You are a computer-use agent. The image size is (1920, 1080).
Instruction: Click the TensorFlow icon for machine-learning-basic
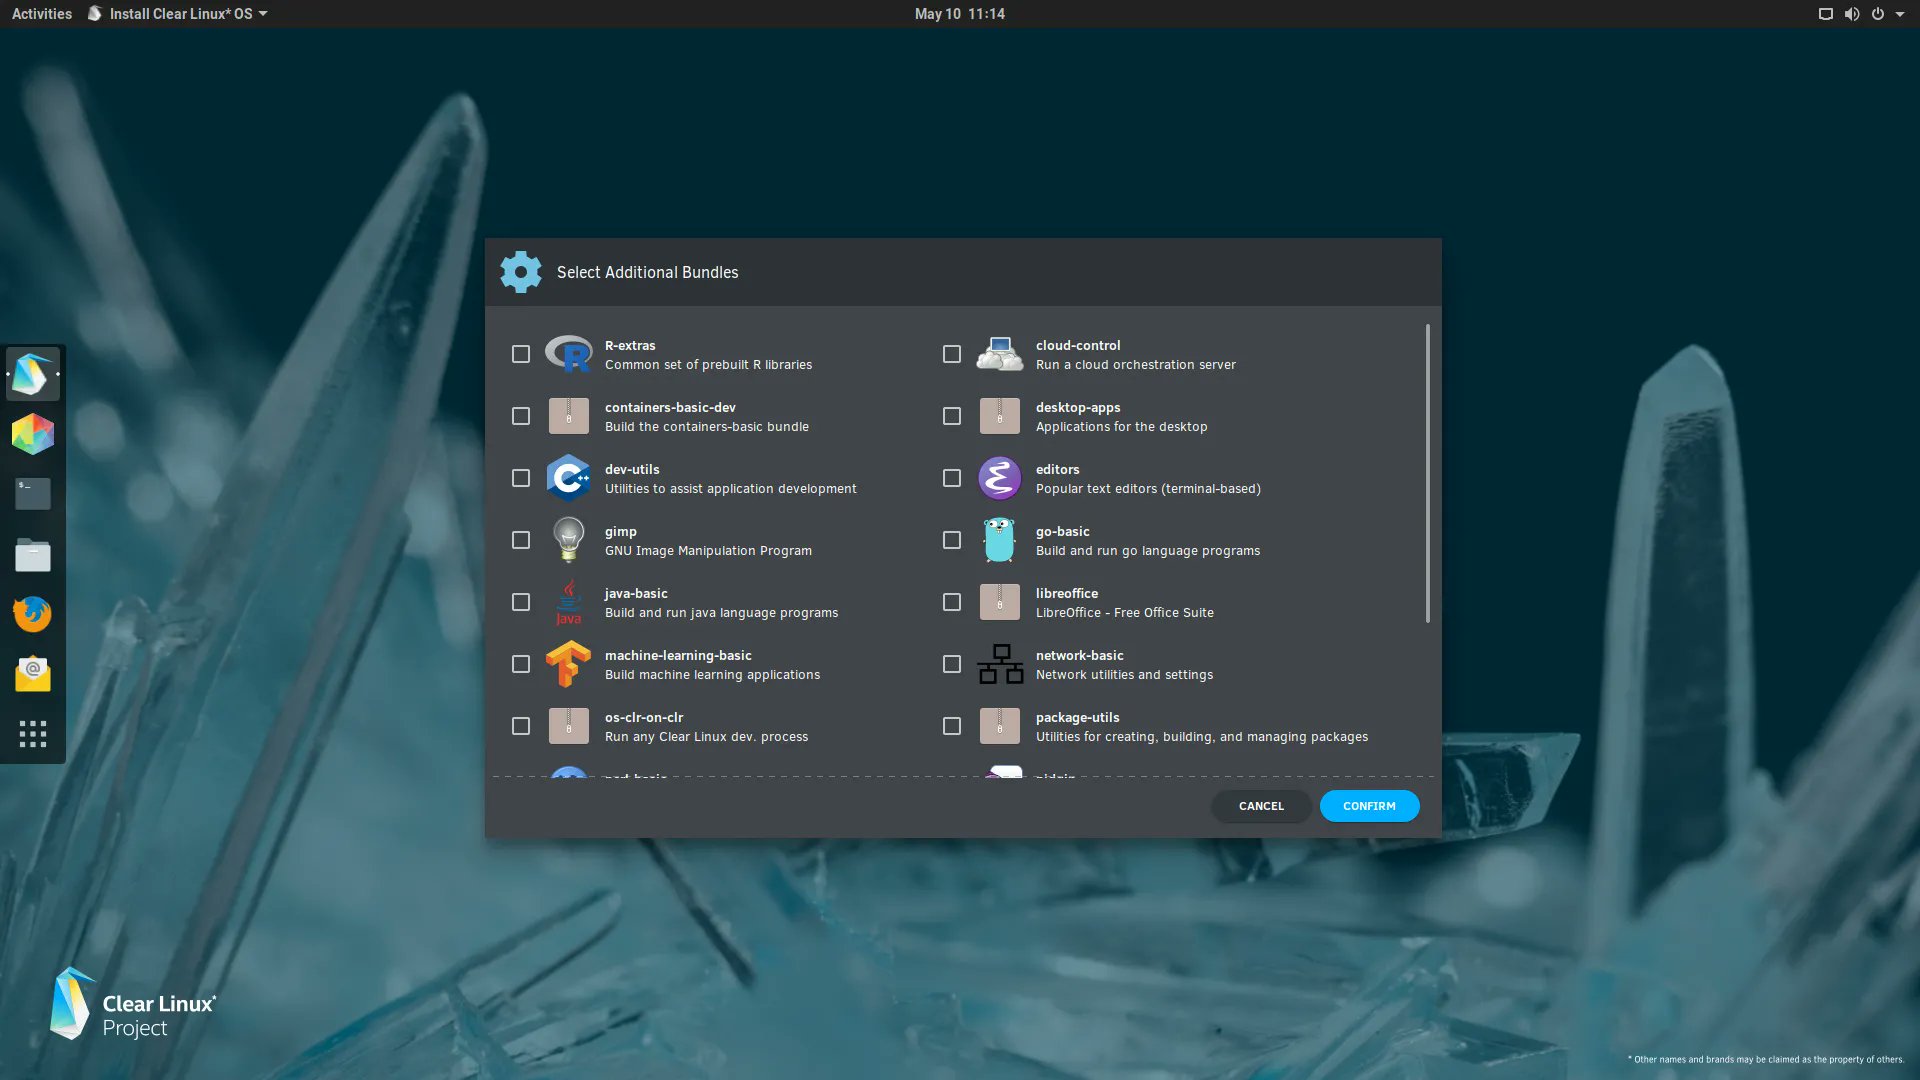(x=569, y=664)
